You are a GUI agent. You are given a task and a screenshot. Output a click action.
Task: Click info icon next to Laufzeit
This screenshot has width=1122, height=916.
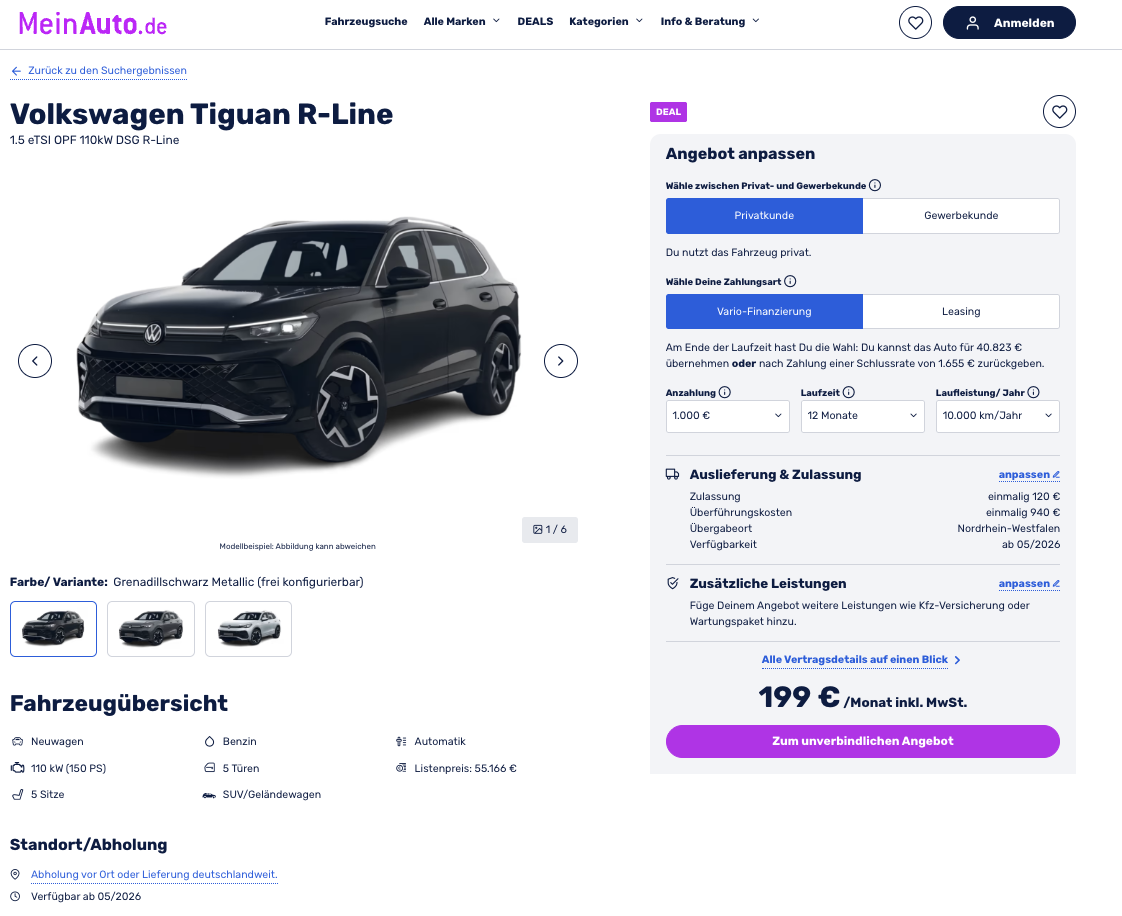(849, 392)
